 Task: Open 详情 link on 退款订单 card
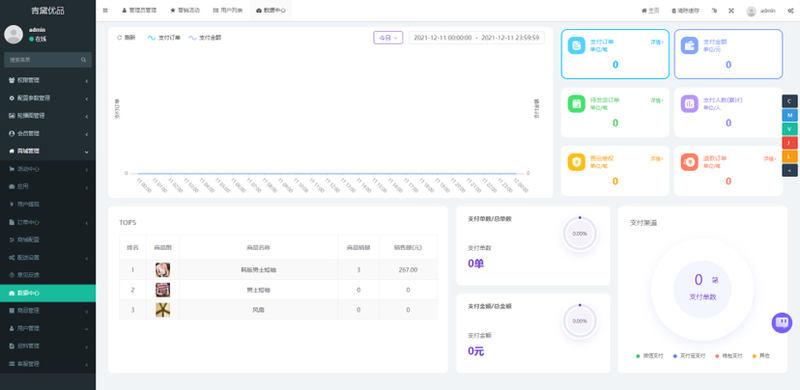pyautogui.click(x=770, y=159)
